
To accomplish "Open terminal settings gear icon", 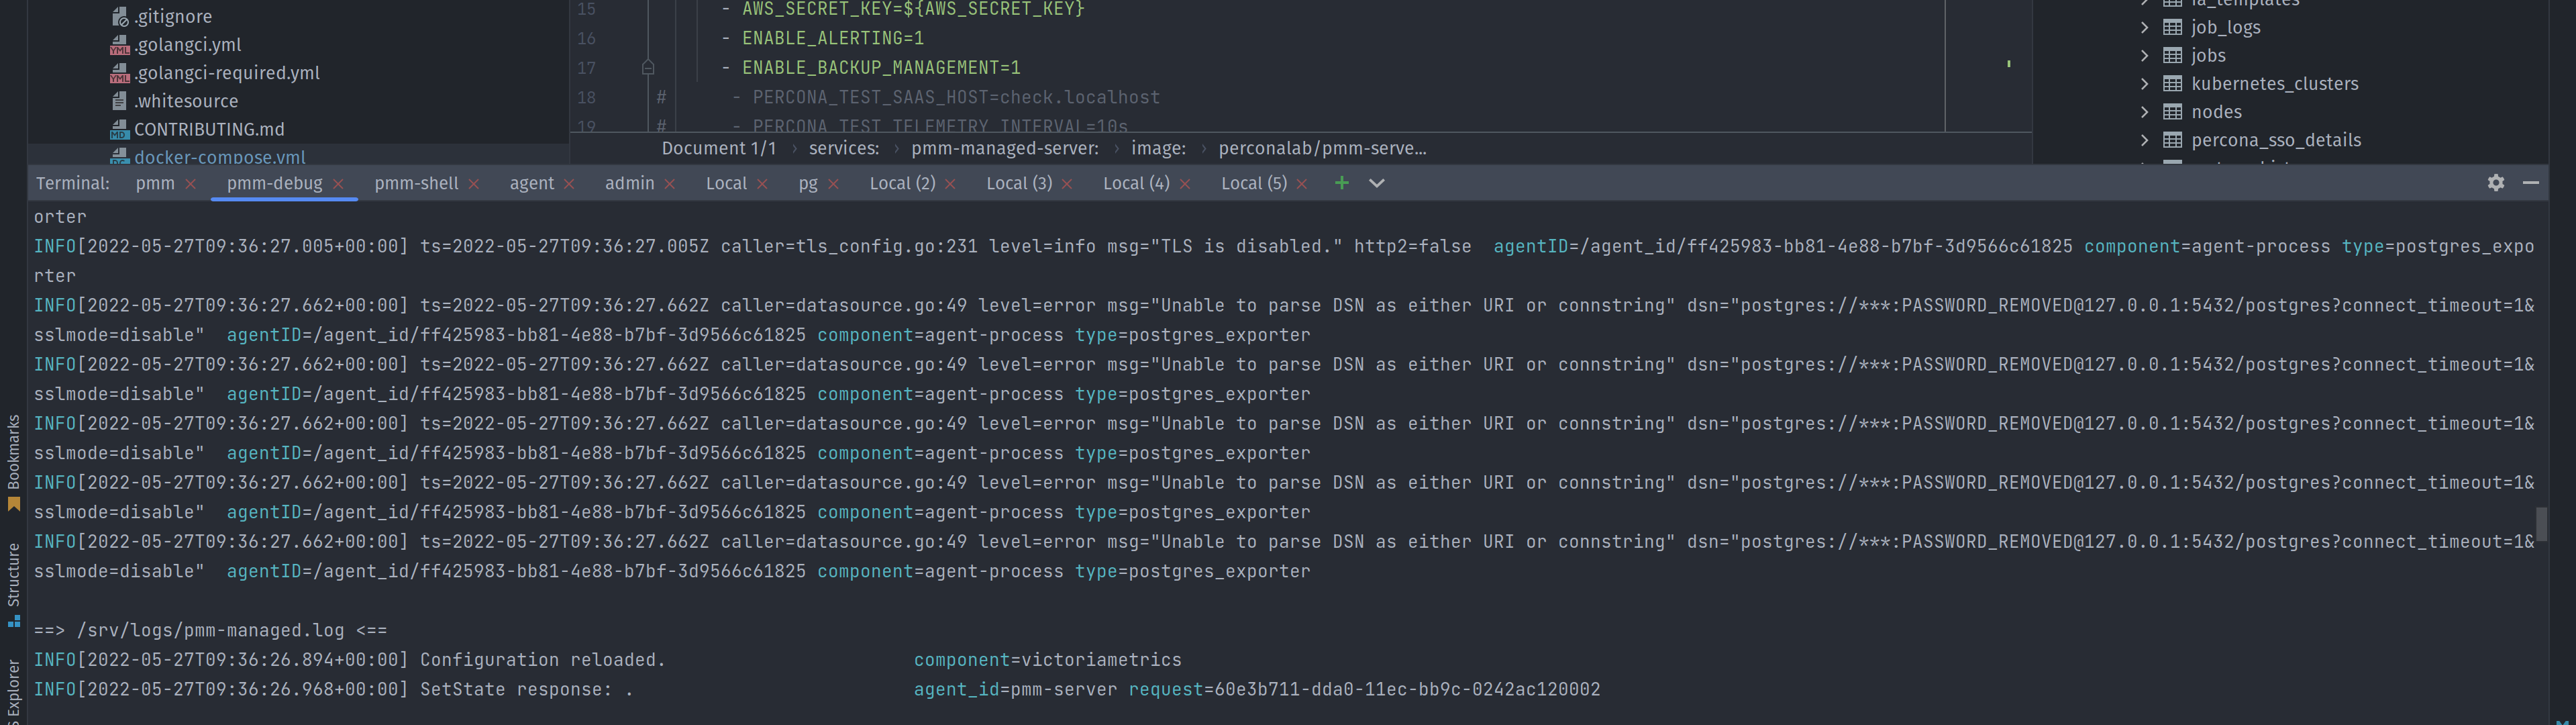I will [2495, 183].
